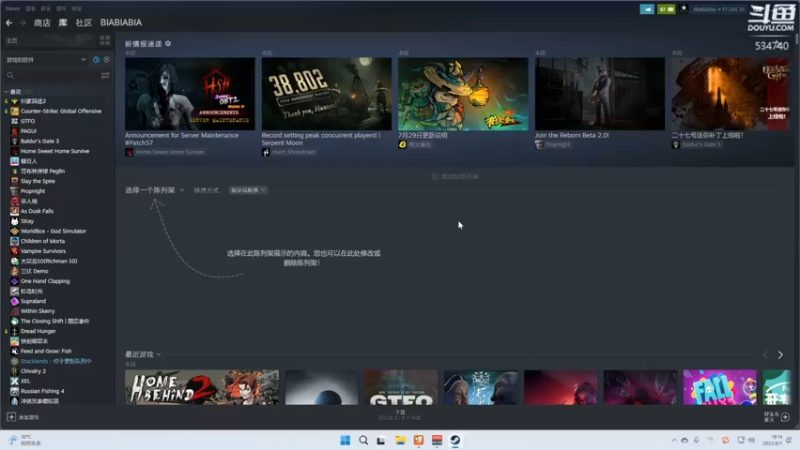Image resolution: width=800 pixels, height=450 pixels.
Task: Click Record setting peak concurrent players headline
Action: pyautogui.click(x=320, y=139)
